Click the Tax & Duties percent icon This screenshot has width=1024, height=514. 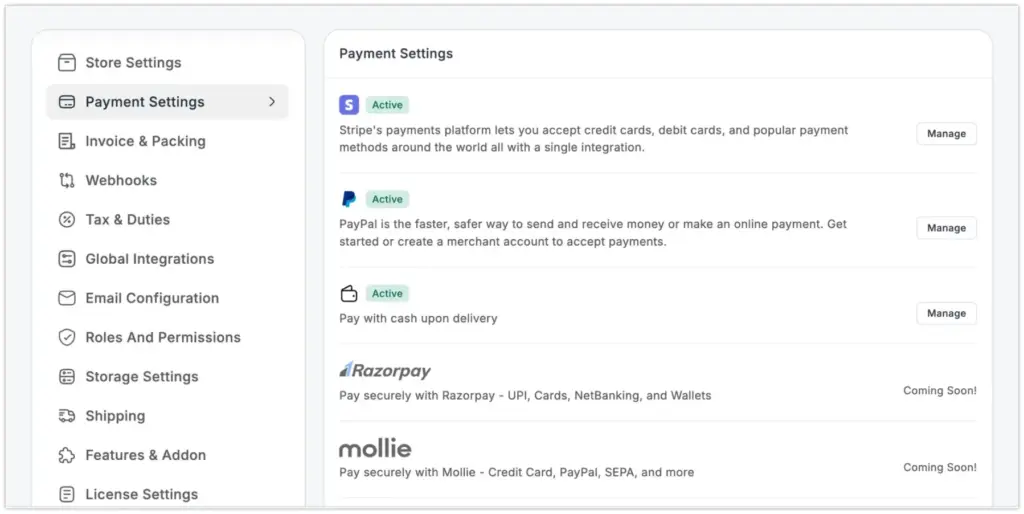[x=67, y=220]
